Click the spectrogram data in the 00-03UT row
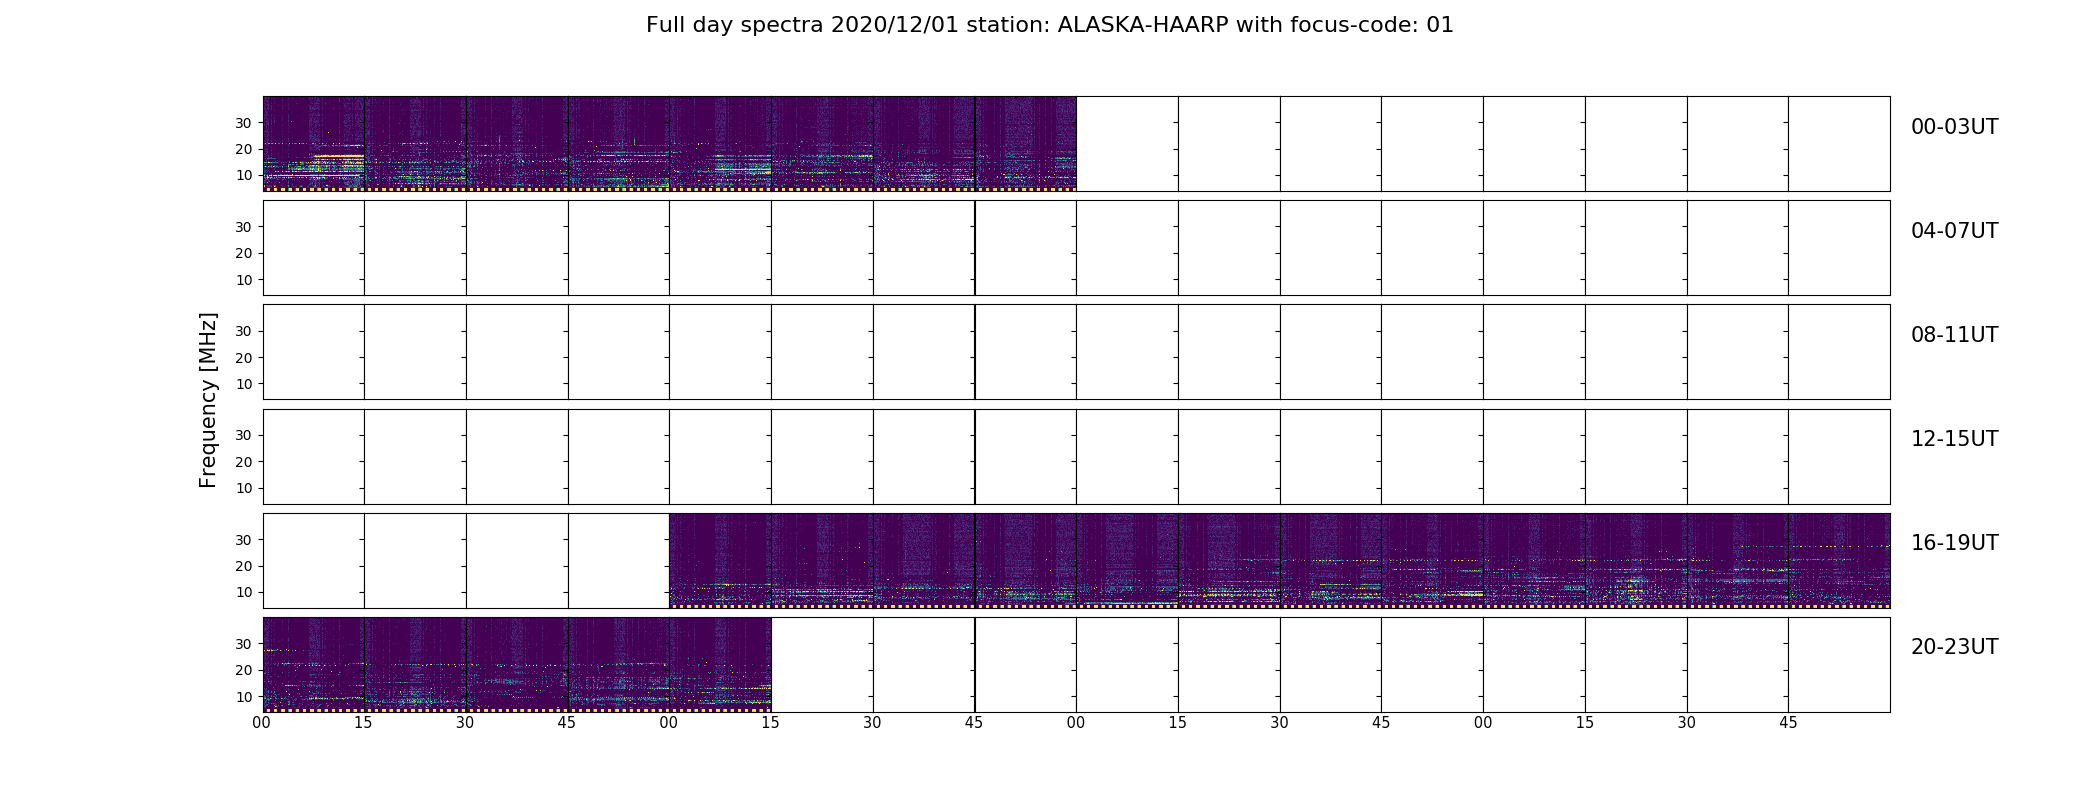The image size is (2100, 800). [669, 144]
